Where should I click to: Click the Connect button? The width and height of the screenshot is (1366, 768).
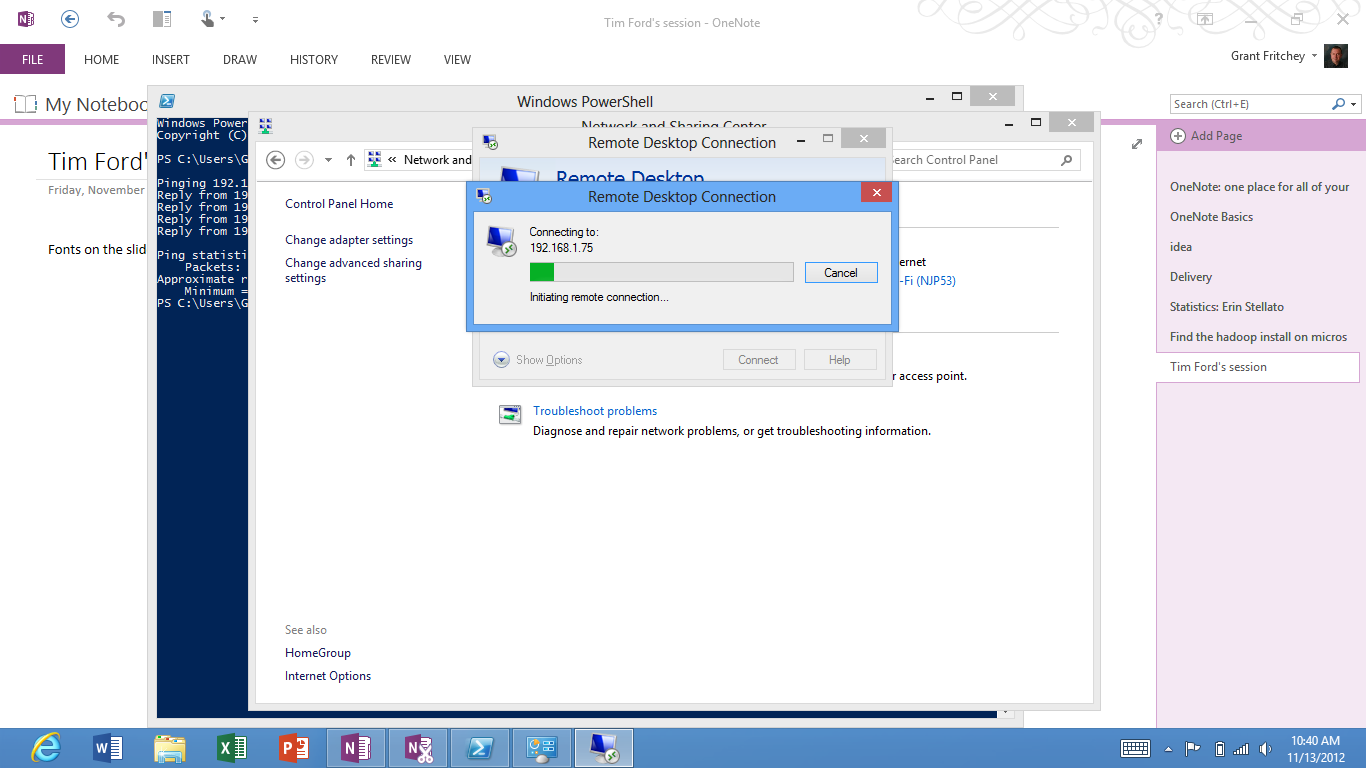pos(758,360)
